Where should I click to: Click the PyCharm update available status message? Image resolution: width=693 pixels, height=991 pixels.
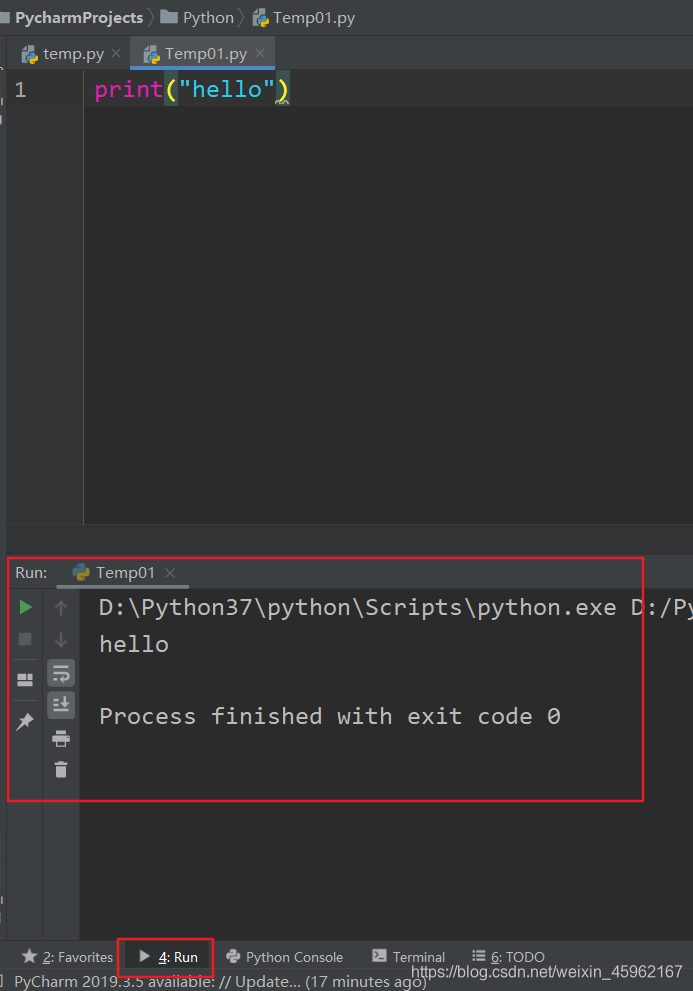220,982
